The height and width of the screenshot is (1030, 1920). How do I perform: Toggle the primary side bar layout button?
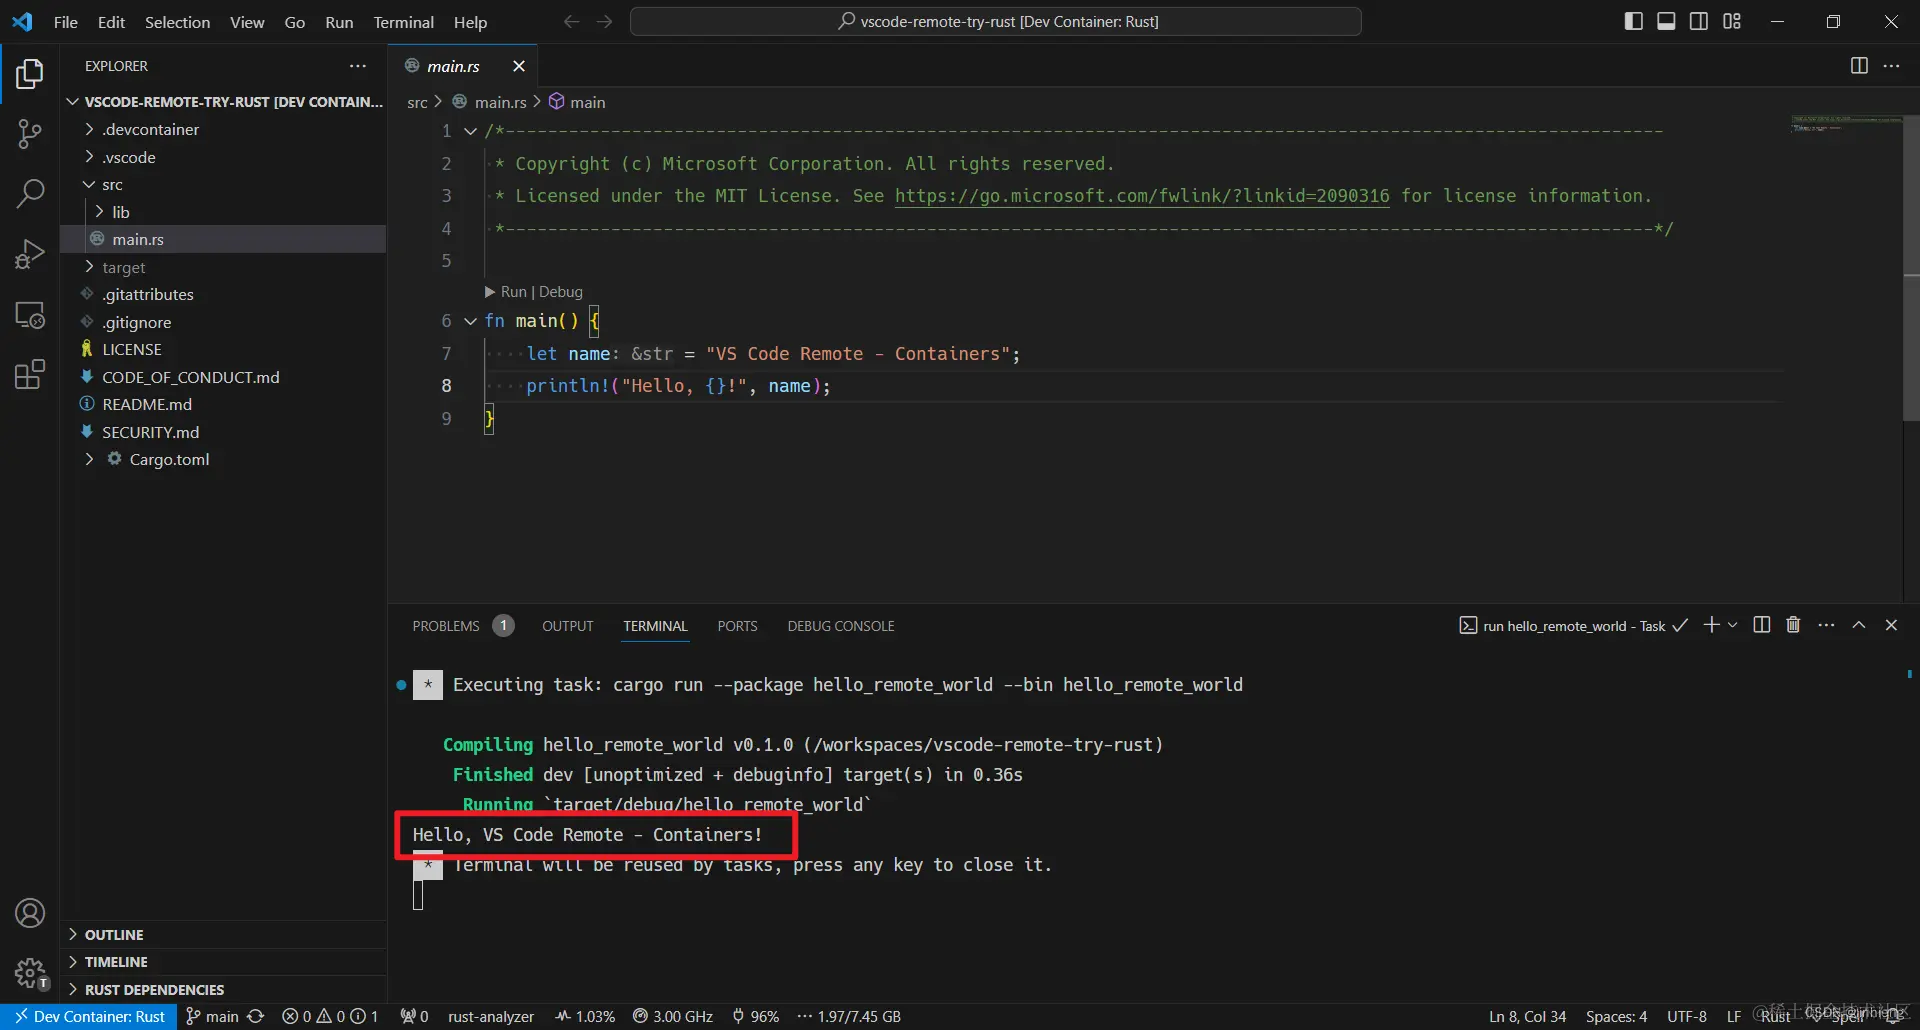(x=1634, y=22)
